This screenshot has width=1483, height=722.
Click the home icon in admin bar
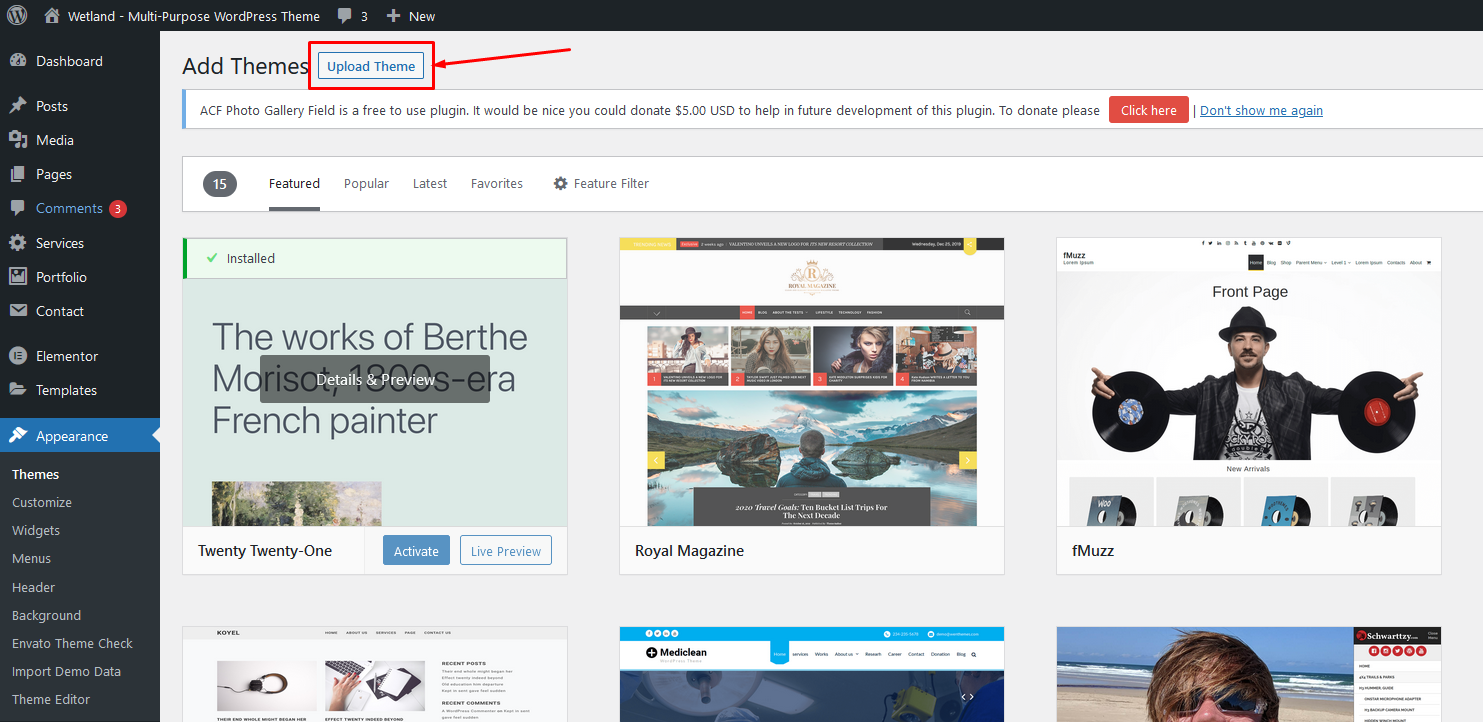pos(52,16)
